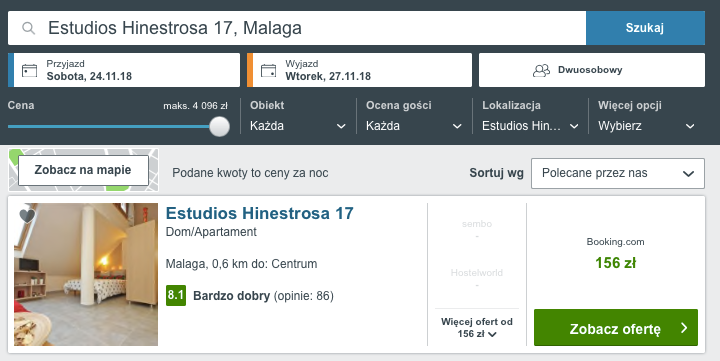The width and height of the screenshot is (720, 361).
Task: Click the maks. 4 096 zł label
Action: click(196, 106)
